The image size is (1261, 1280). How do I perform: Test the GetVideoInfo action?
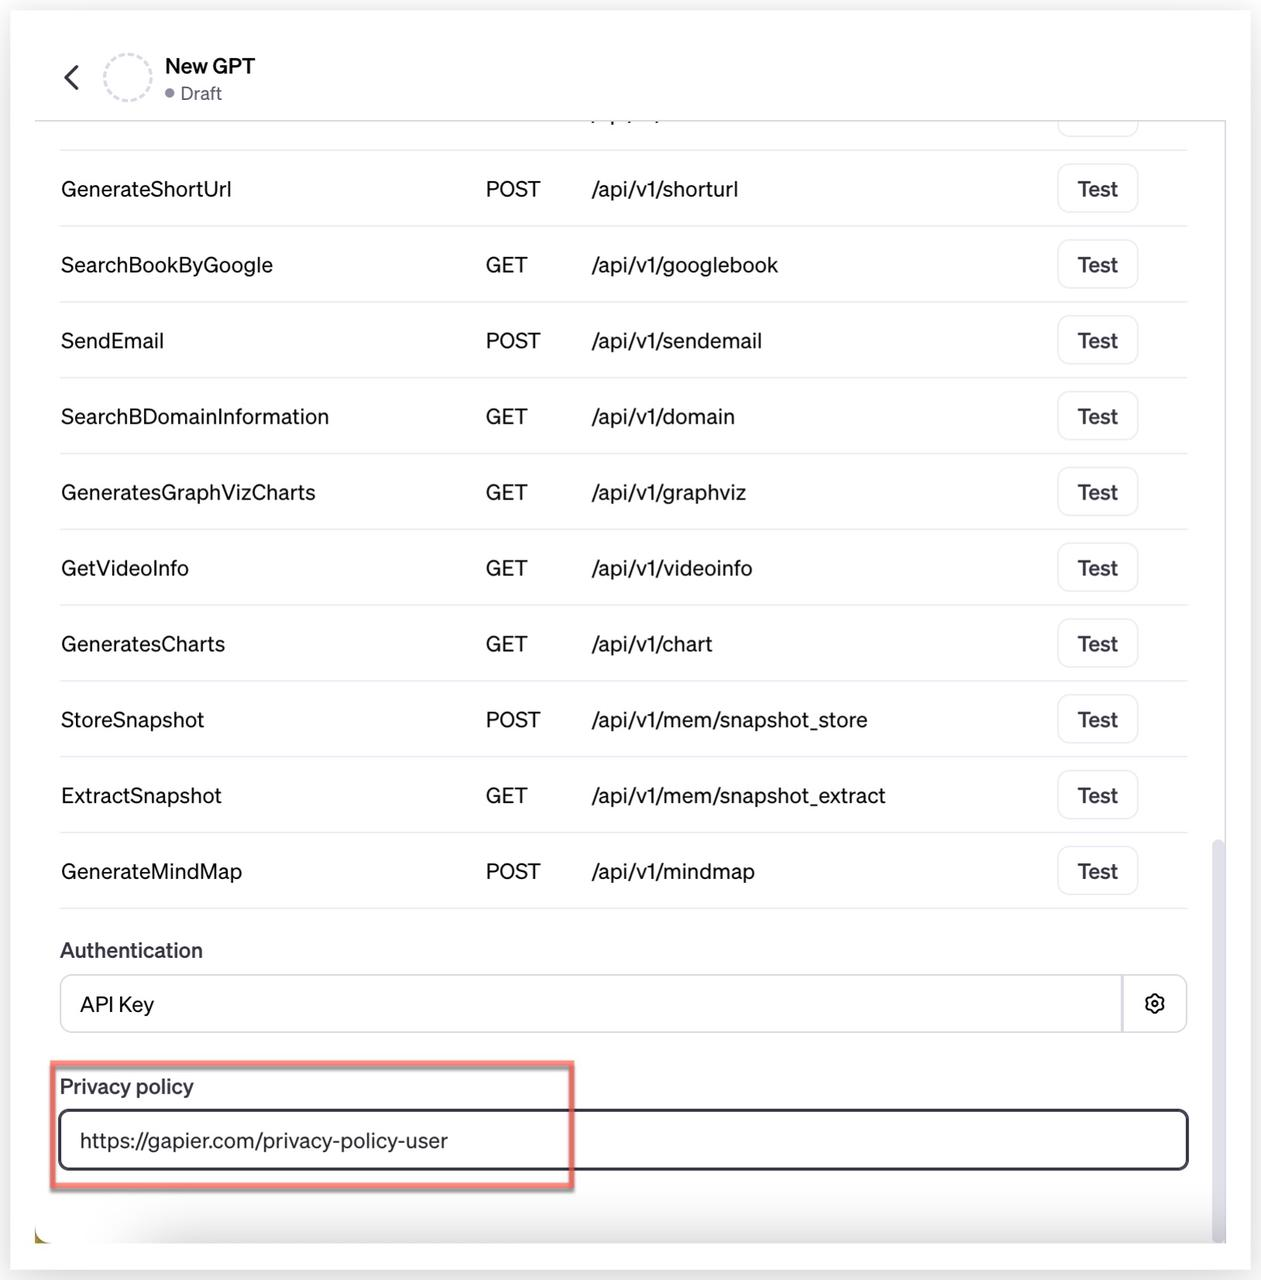[1097, 568]
